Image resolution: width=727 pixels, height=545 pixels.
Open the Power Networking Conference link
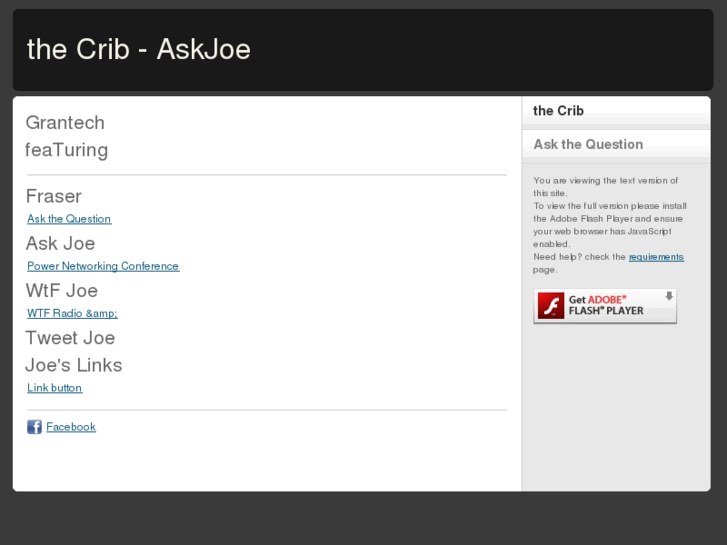coord(103,266)
